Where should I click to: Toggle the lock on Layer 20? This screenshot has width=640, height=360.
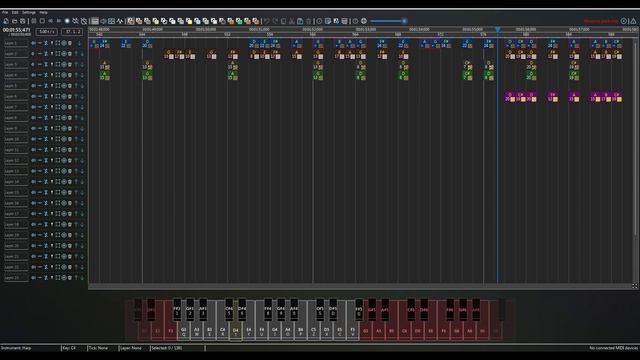tap(46, 246)
